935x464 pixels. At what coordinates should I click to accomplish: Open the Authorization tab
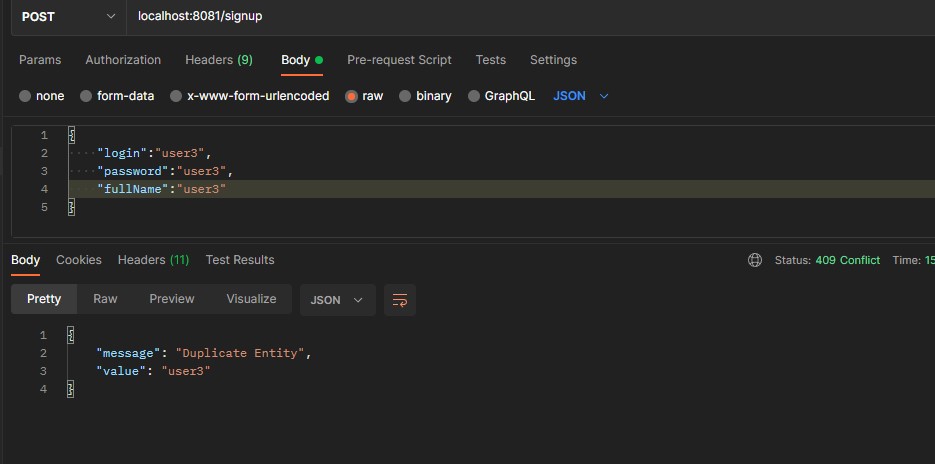click(x=123, y=60)
